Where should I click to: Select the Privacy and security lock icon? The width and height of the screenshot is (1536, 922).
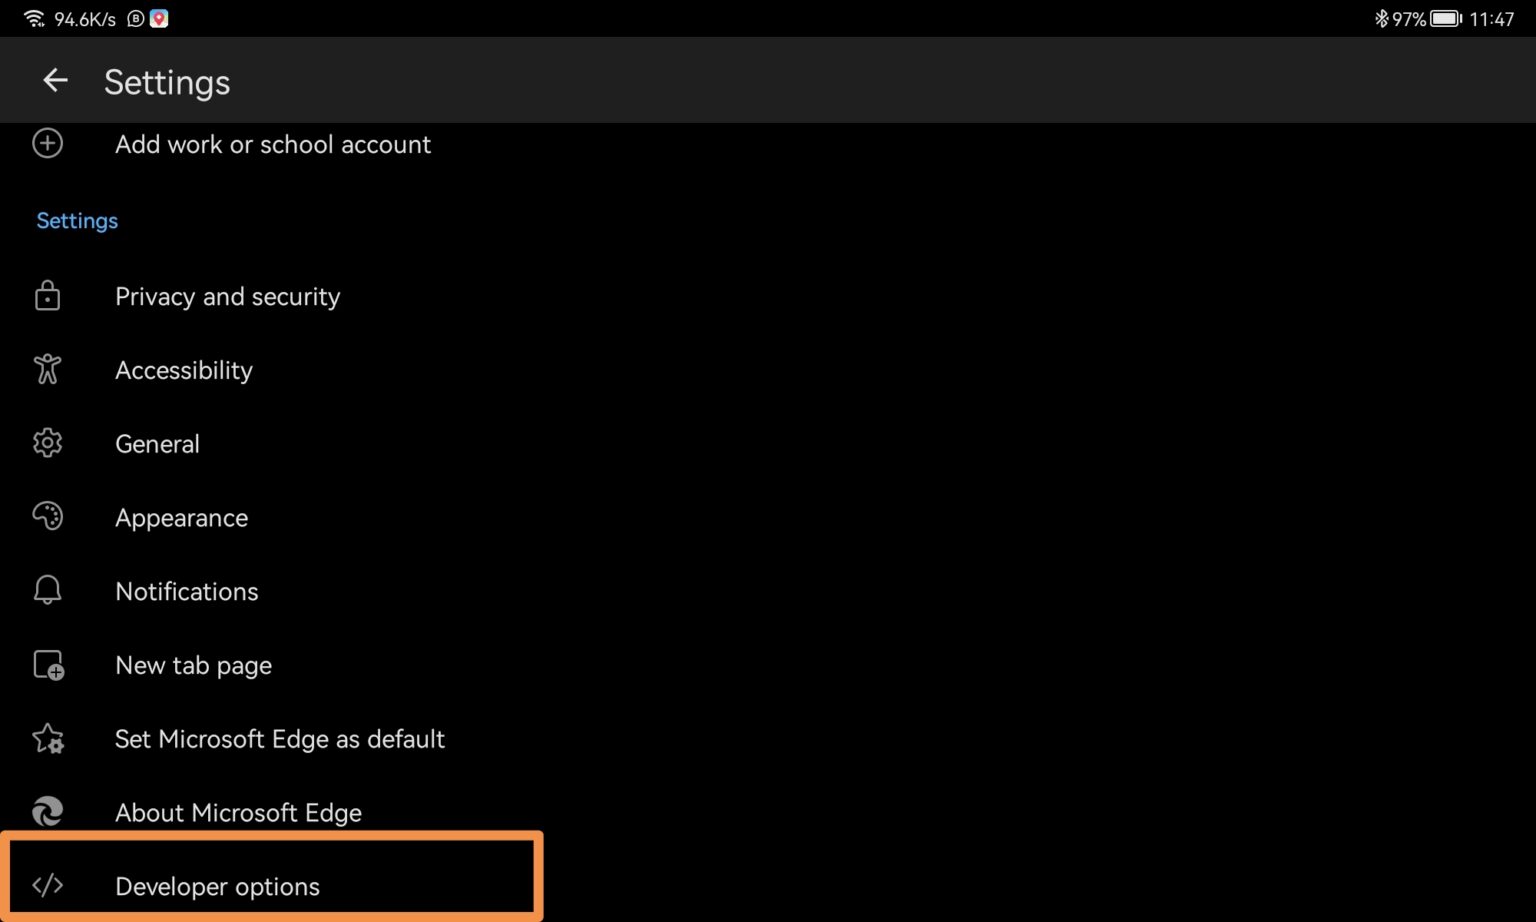click(47, 296)
